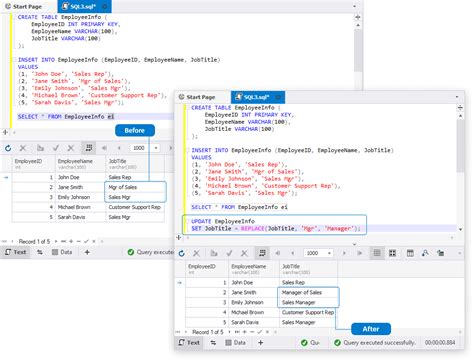Toggle paginal mode icon in back window
The image size is (474, 364).
89,148
